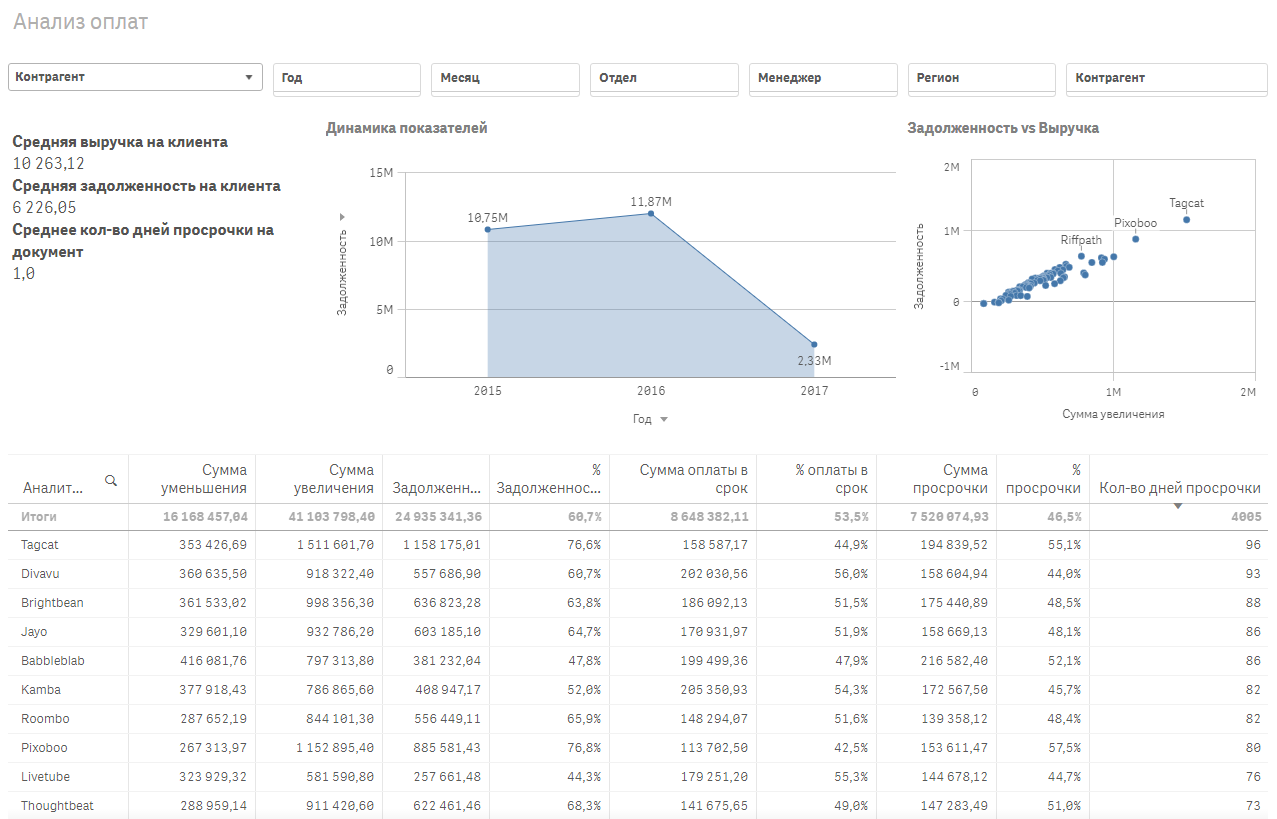Click the 2015 data point labeled 10,75M

point(488,230)
